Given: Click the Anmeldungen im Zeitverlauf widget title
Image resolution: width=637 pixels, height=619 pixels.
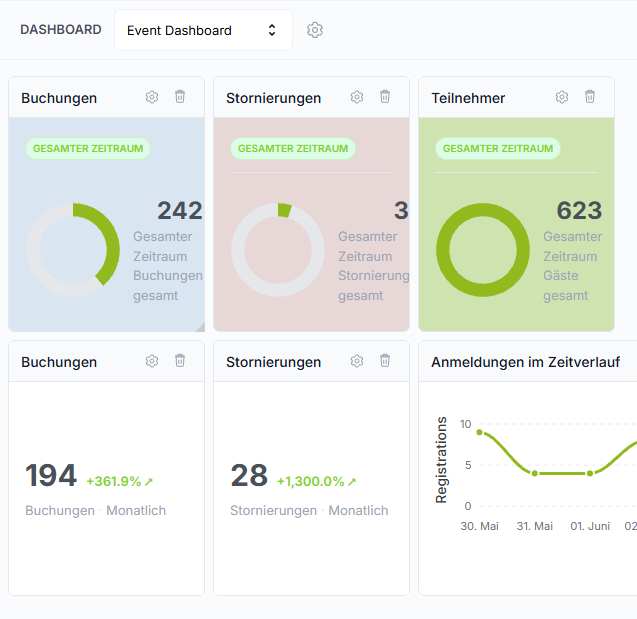Looking at the screenshot, I should [525, 362].
